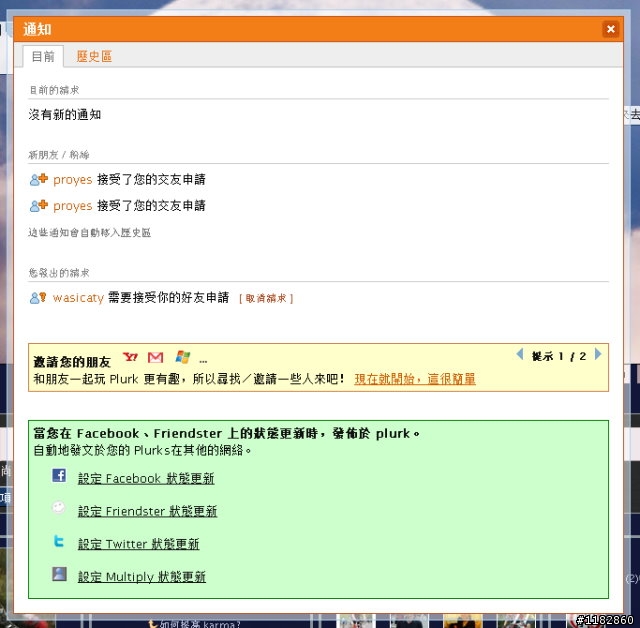Cancel the request via 取消請求 link

266,298
